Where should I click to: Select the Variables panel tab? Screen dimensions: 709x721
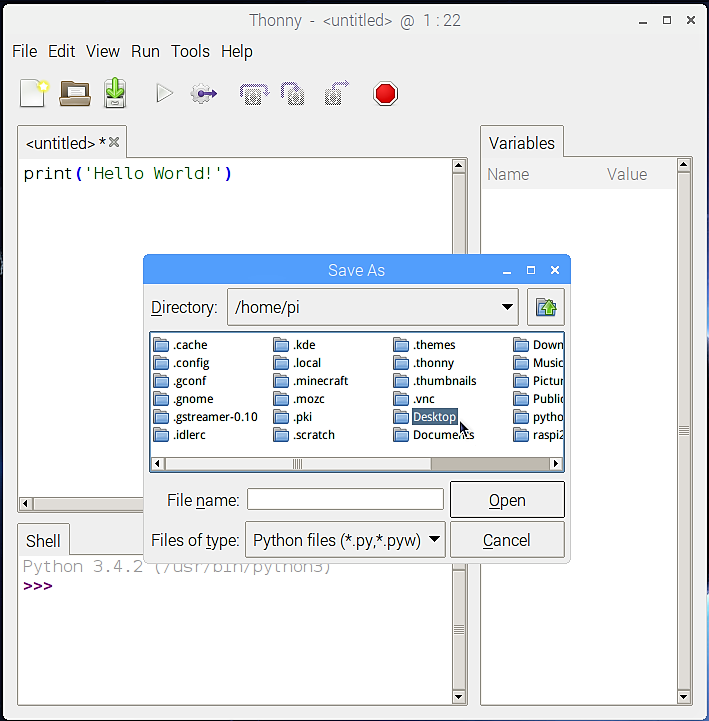522,143
